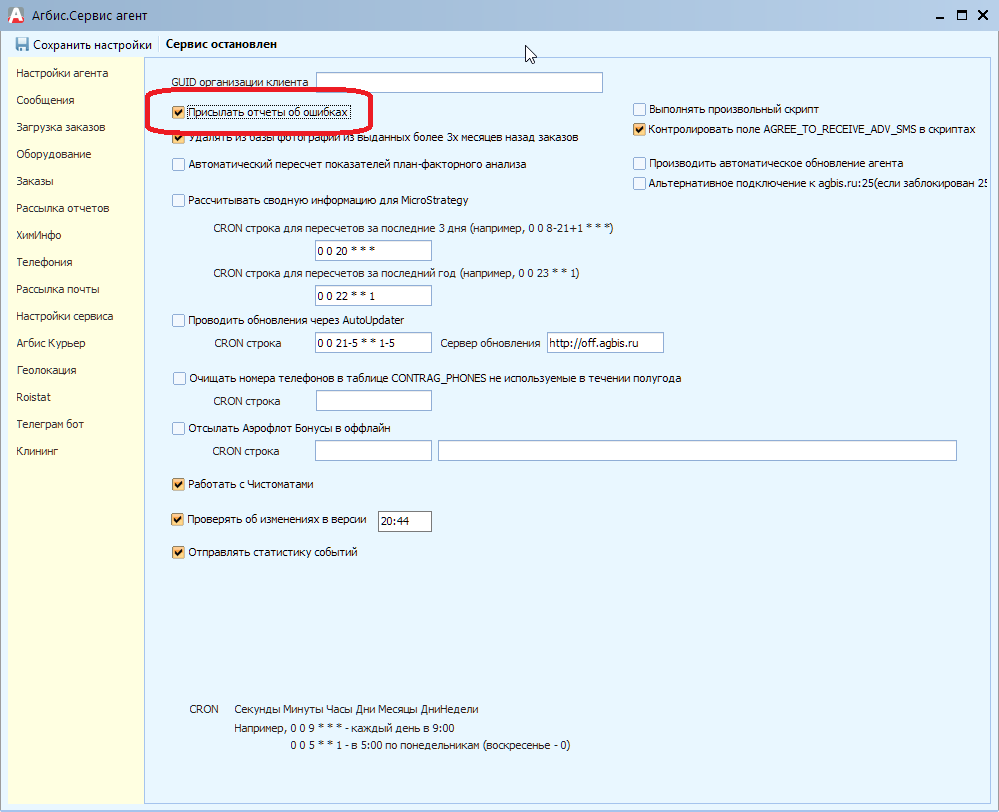Image resolution: width=999 pixels, height=812 pixels.
Task: Click label 'CRON строка для пересчетов за последние 3 дня'
Action: [413, 228]
